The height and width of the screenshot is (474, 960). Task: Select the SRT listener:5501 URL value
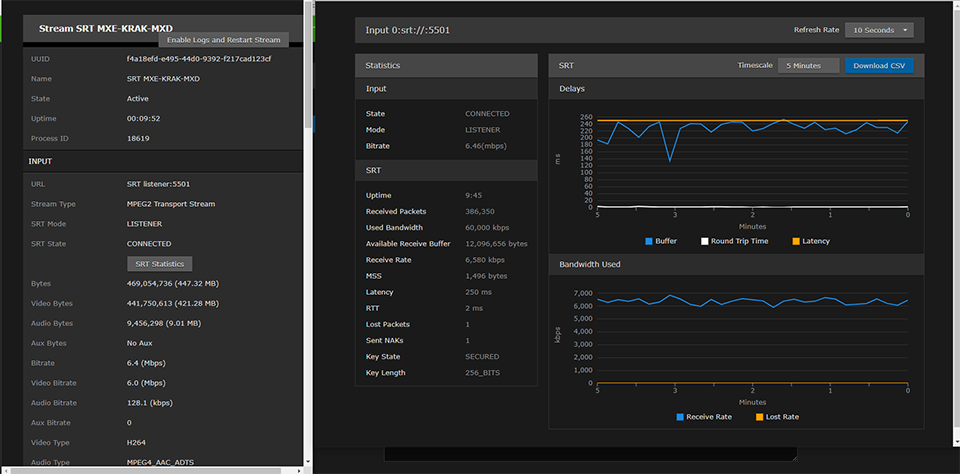[x=158, y=184]
